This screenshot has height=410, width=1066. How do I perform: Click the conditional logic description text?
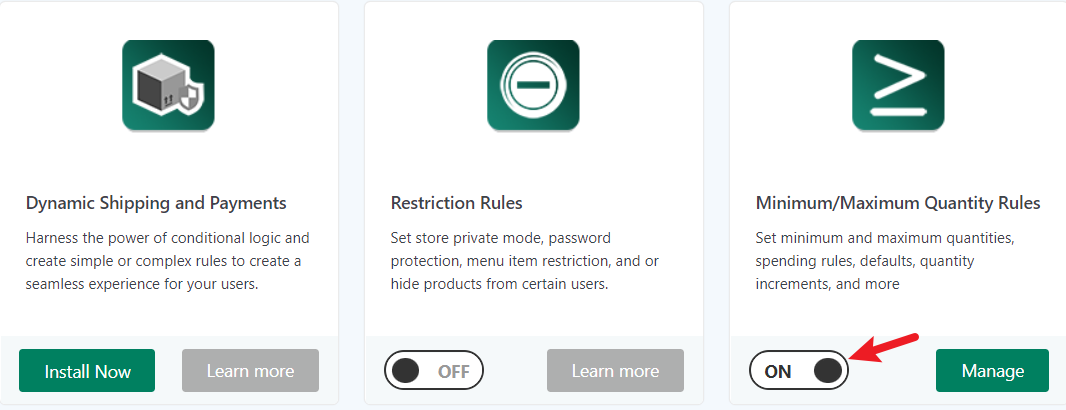(x=167, y=261)
